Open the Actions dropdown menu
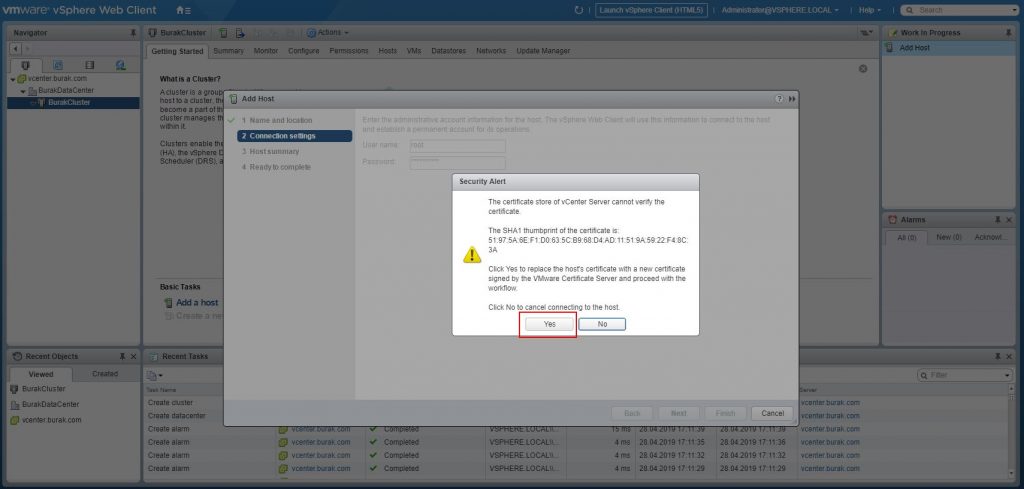The width and height of the screenshot is (1024, 489). click(328, 33)
